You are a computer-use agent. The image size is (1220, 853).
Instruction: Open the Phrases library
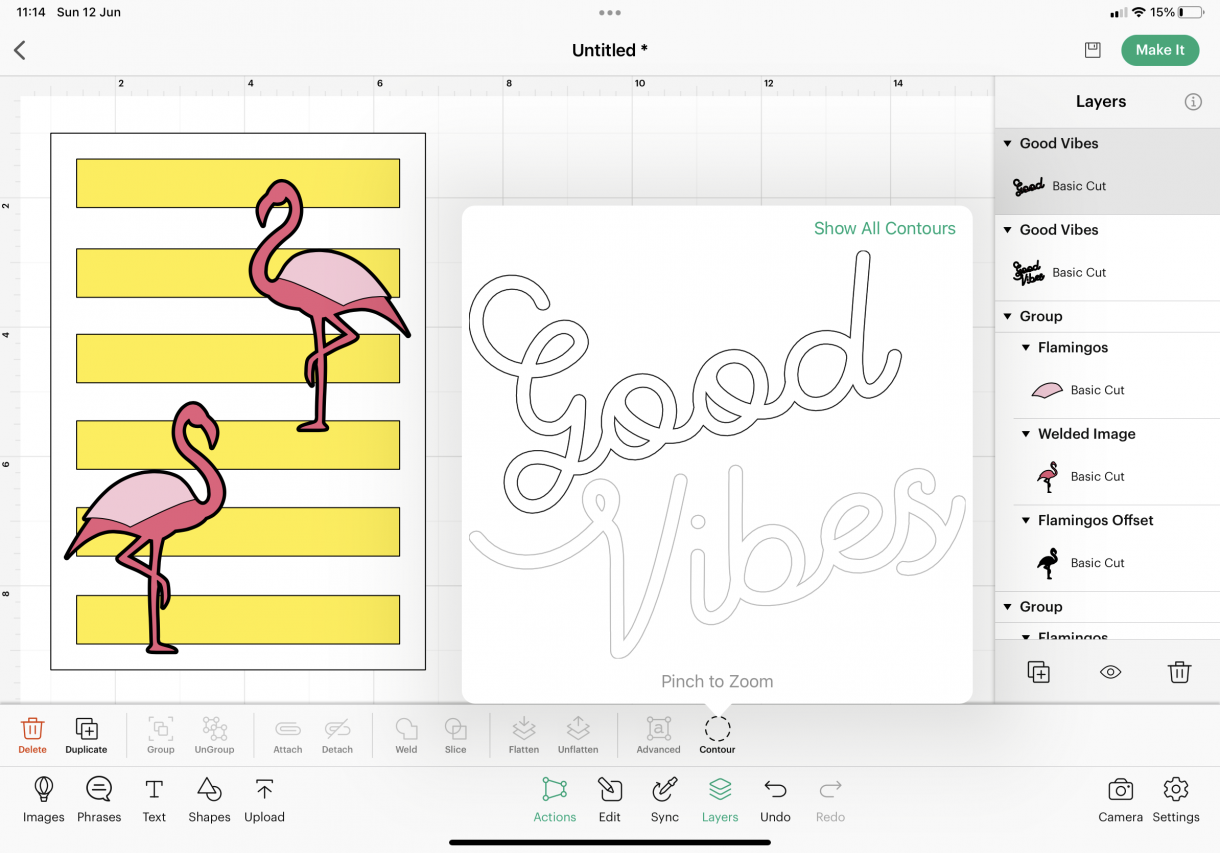coord(99,800)
